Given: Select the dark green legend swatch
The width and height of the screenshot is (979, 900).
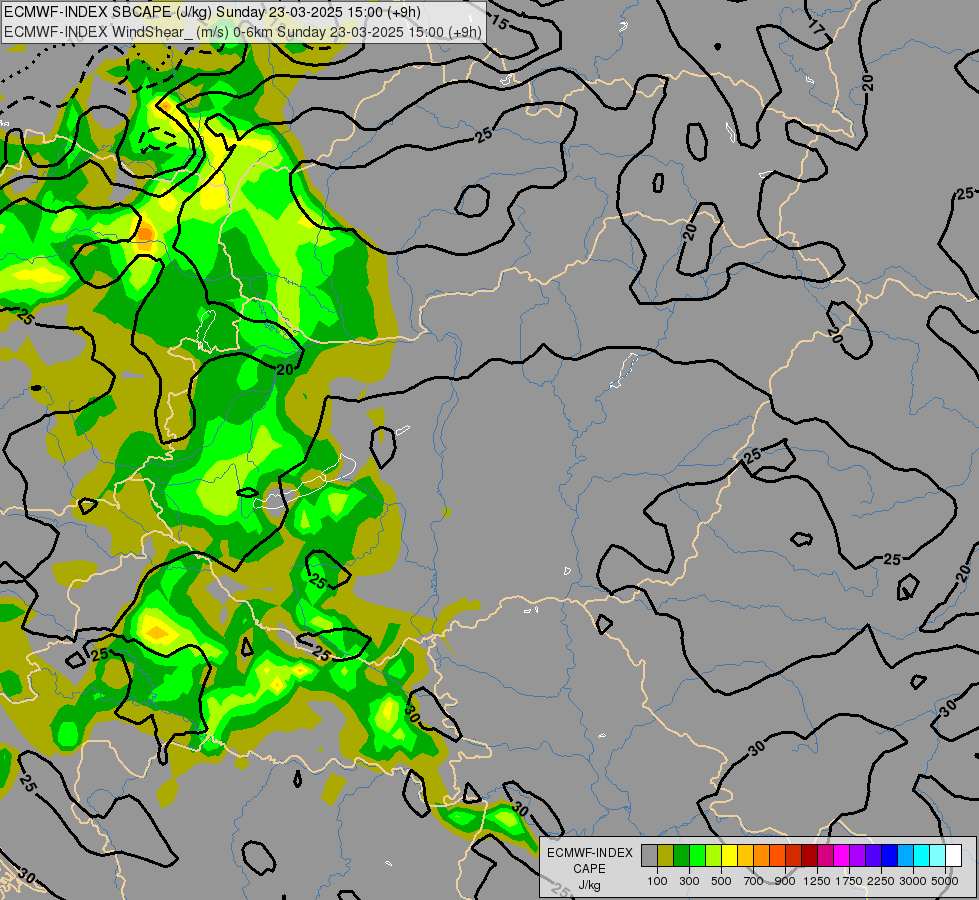Looking at the screenshot, I should [x=681, y=856].
